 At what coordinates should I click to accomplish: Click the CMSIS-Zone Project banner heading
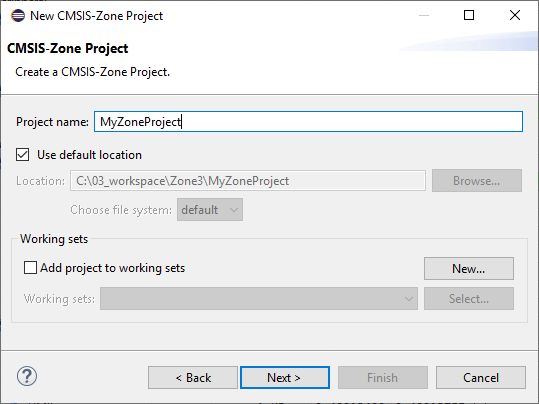(67, 48)
